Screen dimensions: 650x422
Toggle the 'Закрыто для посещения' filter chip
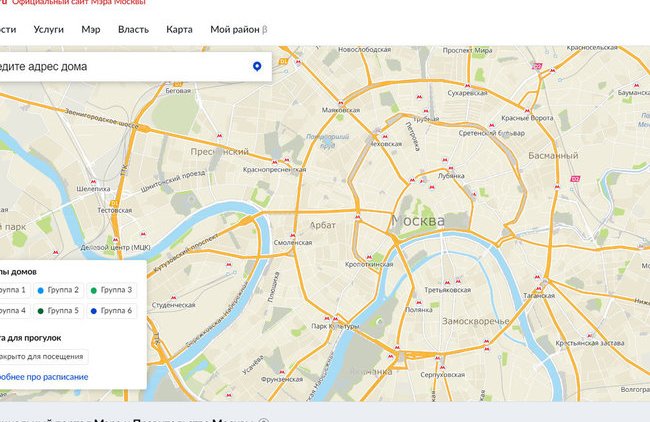[x=42, y=357]
